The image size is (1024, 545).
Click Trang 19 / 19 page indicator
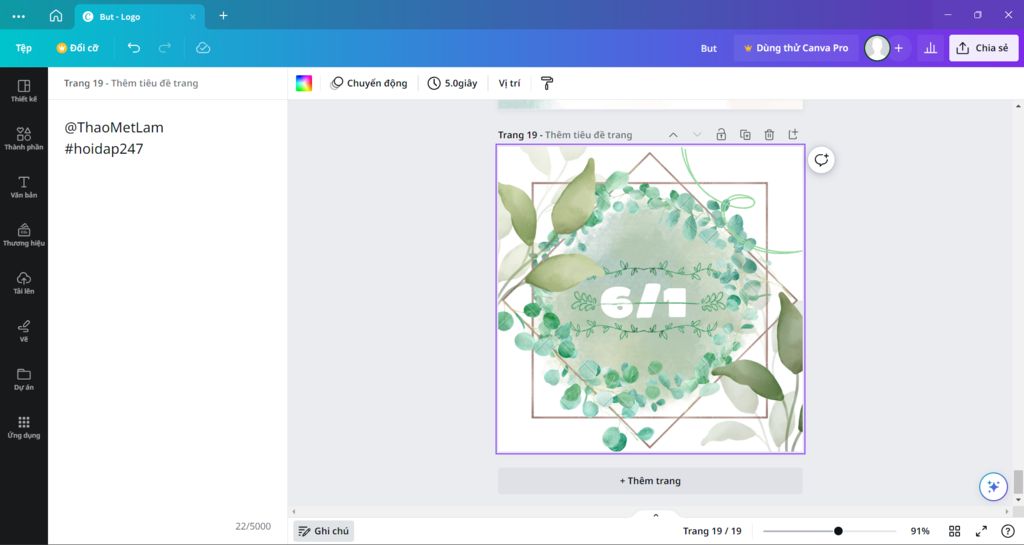(712, 531)
